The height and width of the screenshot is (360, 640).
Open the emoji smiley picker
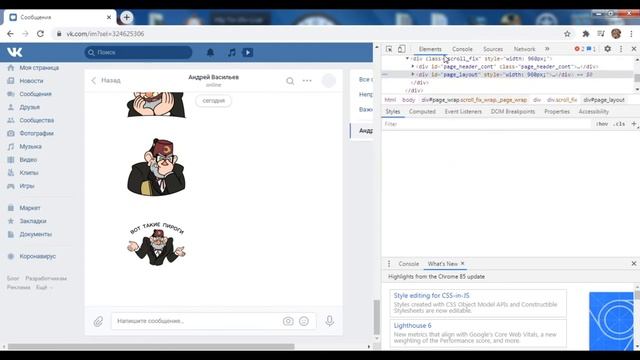pyautogui.click(x=304, y=321)
